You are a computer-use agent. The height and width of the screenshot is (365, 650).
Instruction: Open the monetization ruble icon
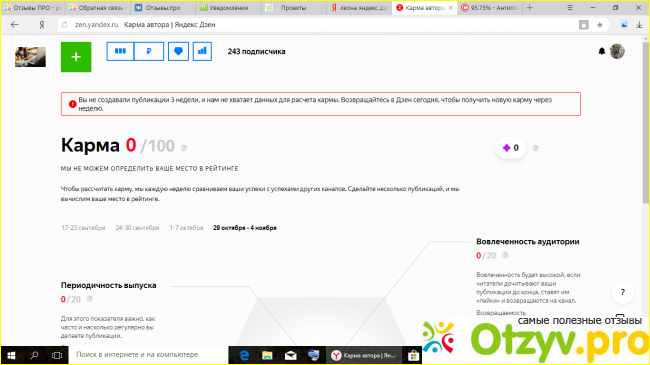click(149, 51)
